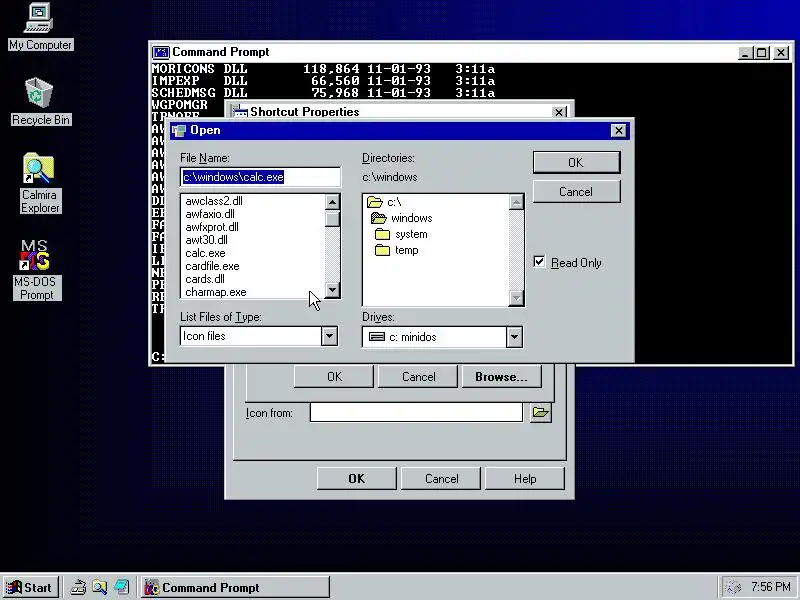Select calc.exe in file list

205,253
